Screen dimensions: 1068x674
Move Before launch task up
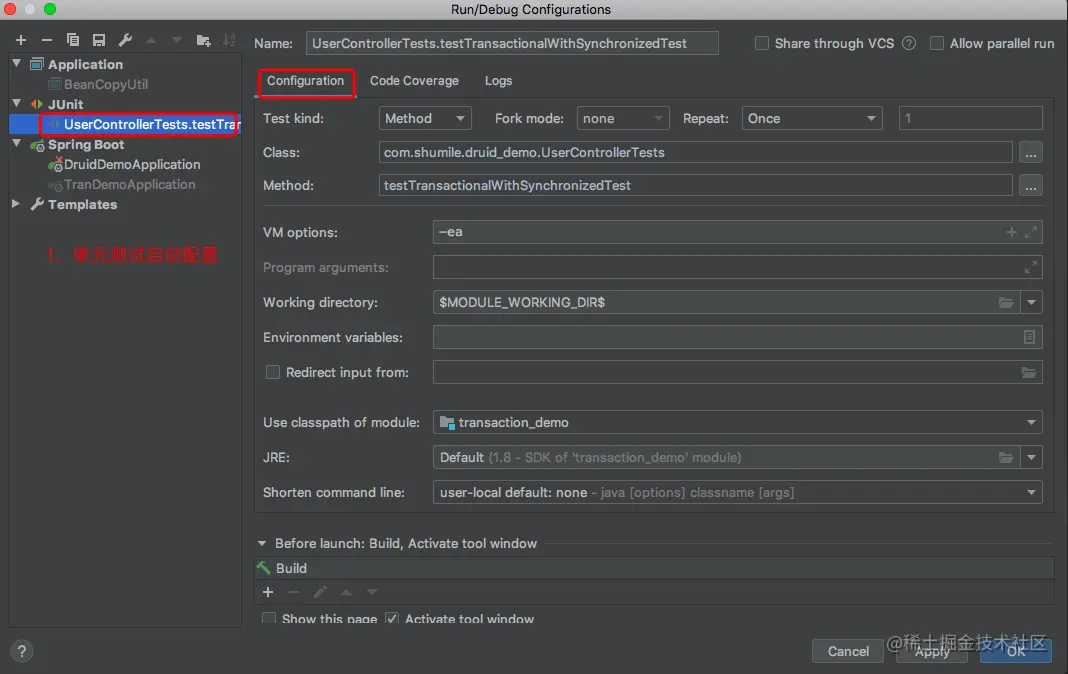[x=346, y=592]
